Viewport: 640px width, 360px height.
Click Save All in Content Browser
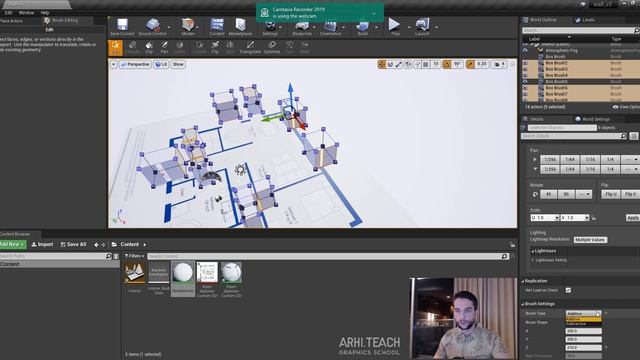(x=73, y=244)
